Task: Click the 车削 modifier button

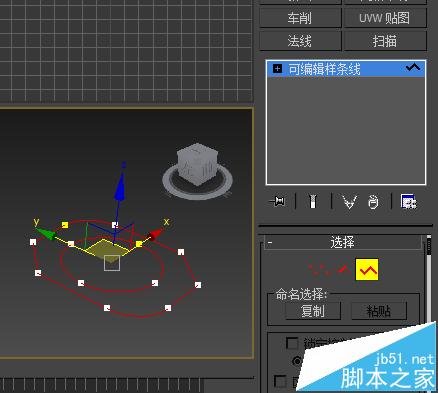Action: coord(300,18)
